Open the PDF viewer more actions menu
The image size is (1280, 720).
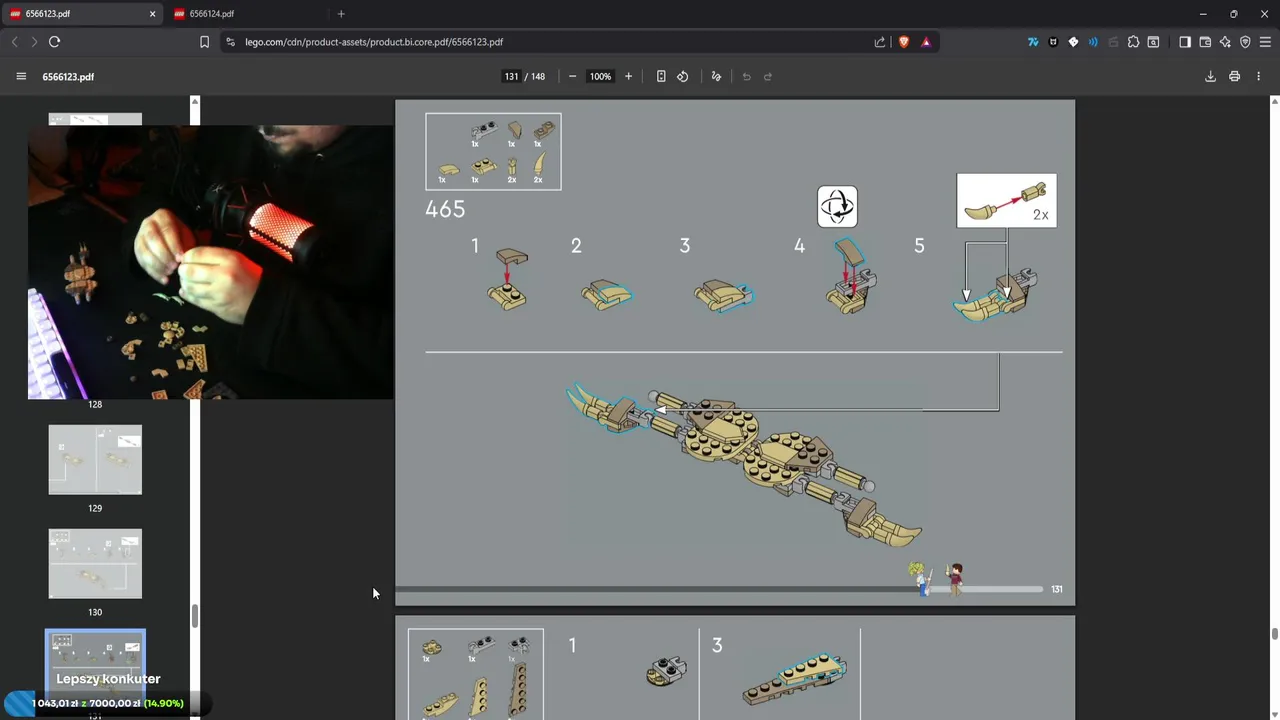point(1258,76)
